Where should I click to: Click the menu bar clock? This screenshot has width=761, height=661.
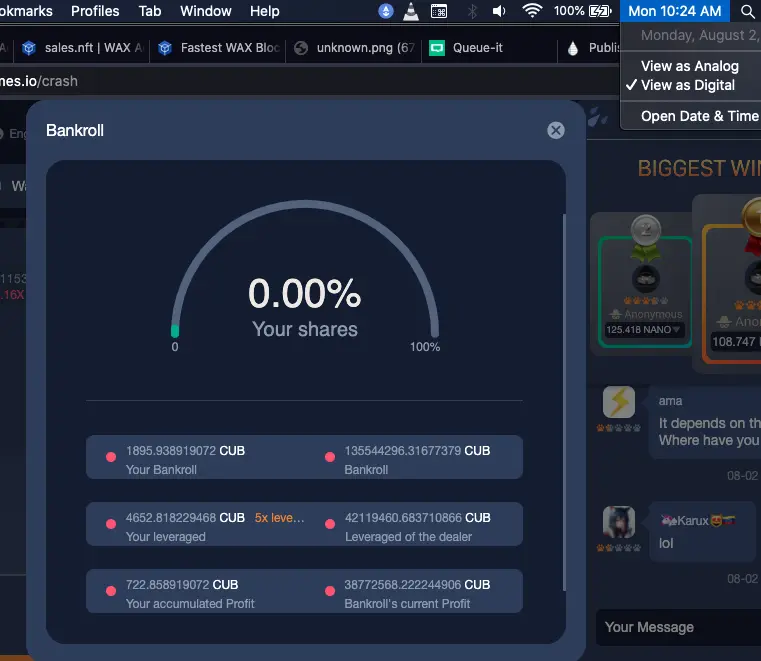[675, 11]
